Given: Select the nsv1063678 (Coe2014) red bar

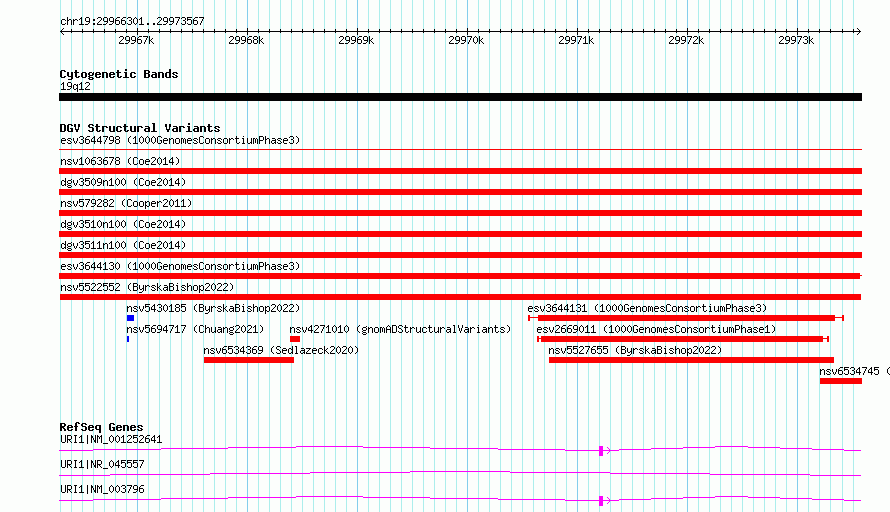Looking at the screenshot, I should [460, 171].
